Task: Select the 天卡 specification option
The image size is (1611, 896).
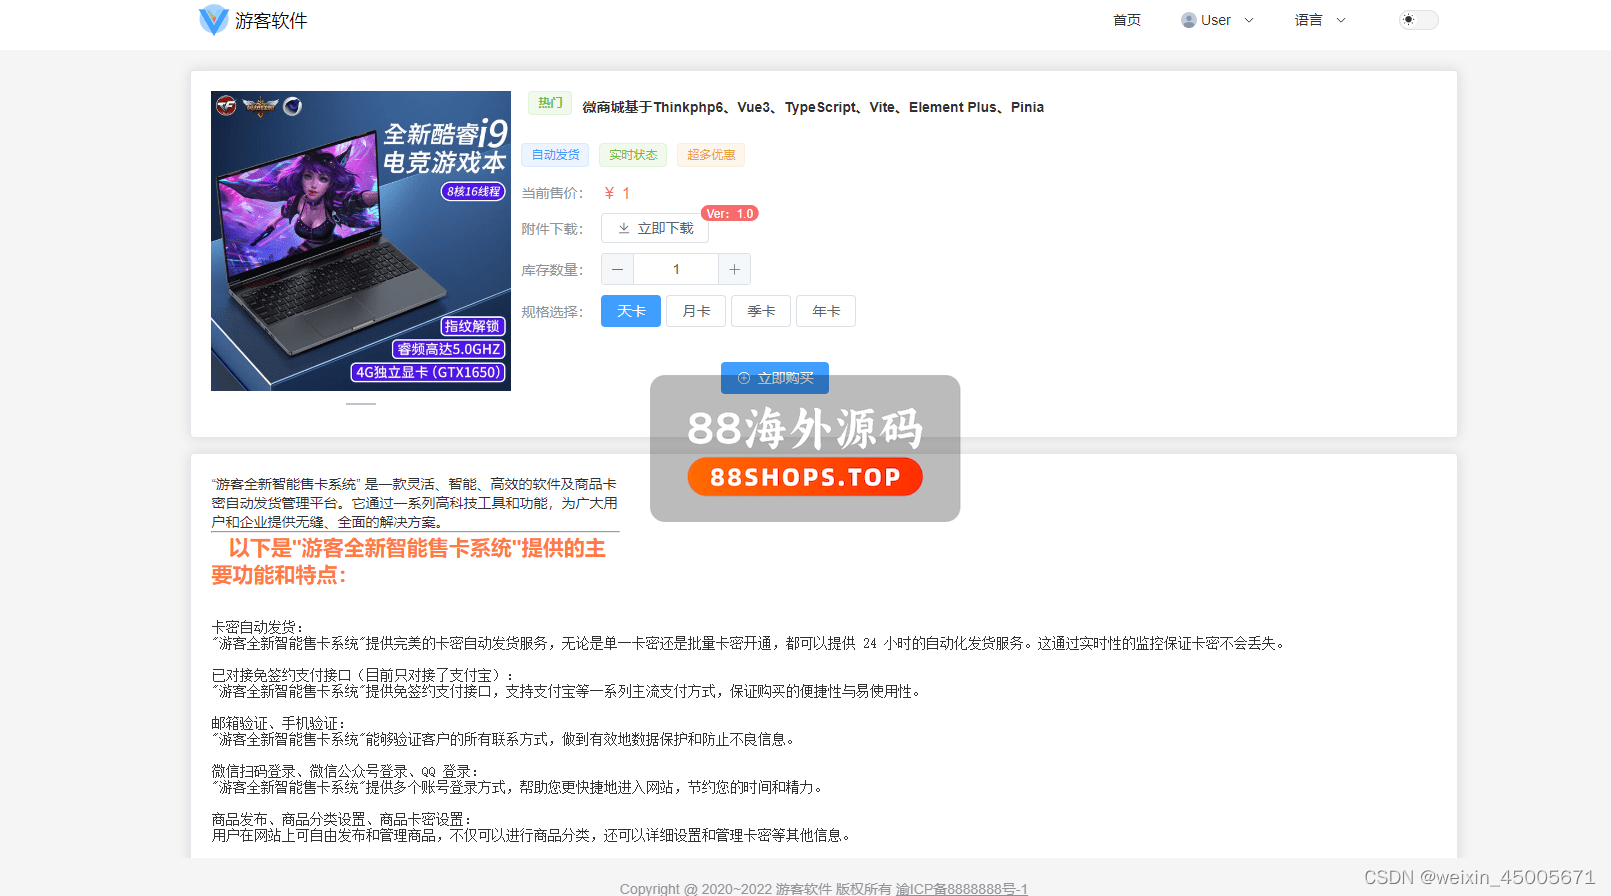Action: (x=631, y=311)
